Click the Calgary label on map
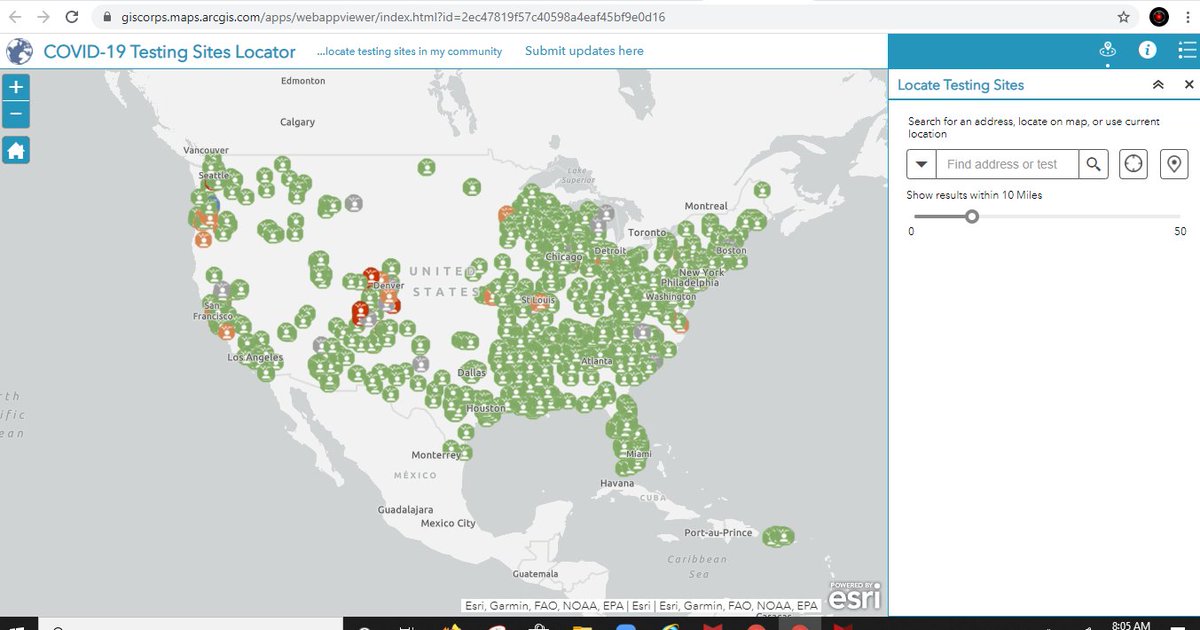The height and width of the screenshot is (630, 1200). coord(297,122)
